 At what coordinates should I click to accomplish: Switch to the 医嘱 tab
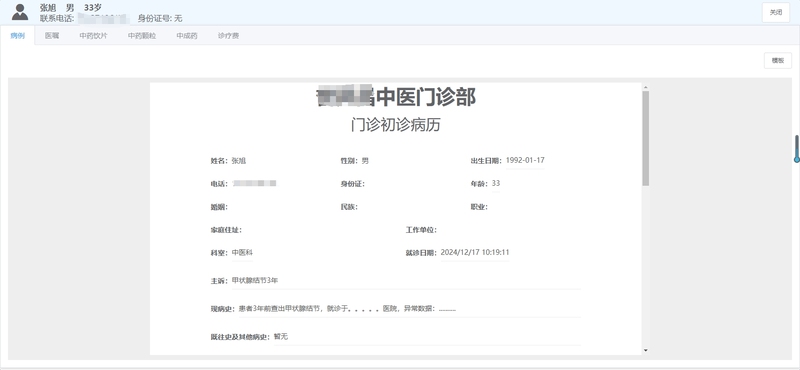(52, 36)
